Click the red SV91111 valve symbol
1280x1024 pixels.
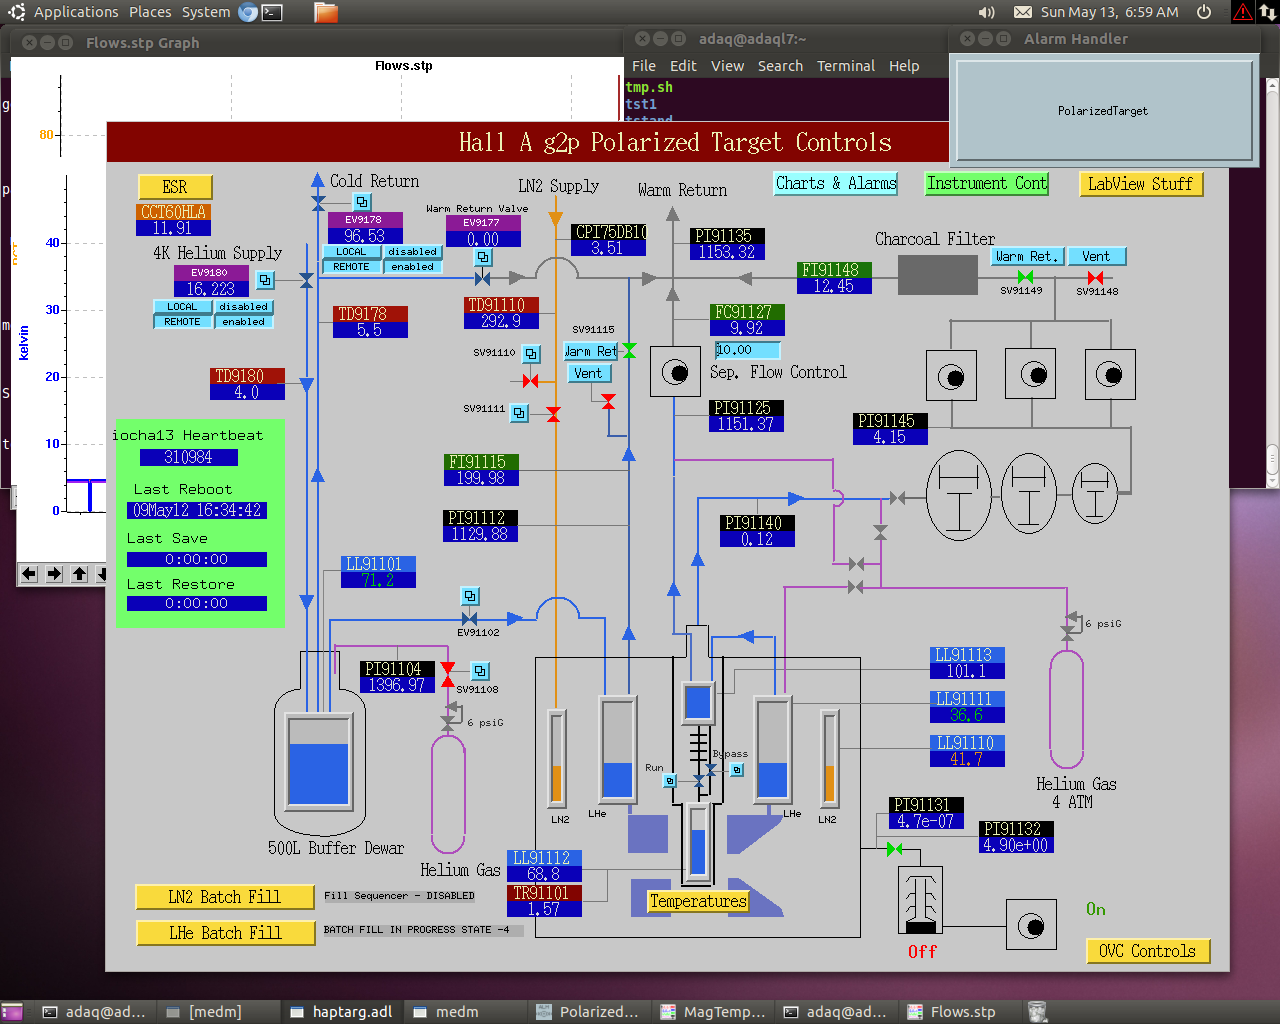[x=553, y=414]
